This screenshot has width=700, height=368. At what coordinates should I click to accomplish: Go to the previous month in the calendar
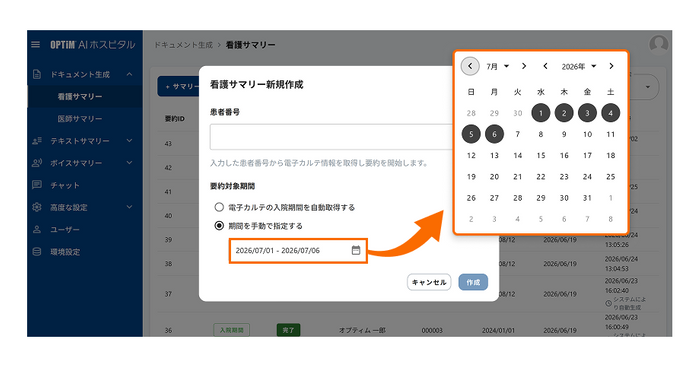tap(470, 66)
